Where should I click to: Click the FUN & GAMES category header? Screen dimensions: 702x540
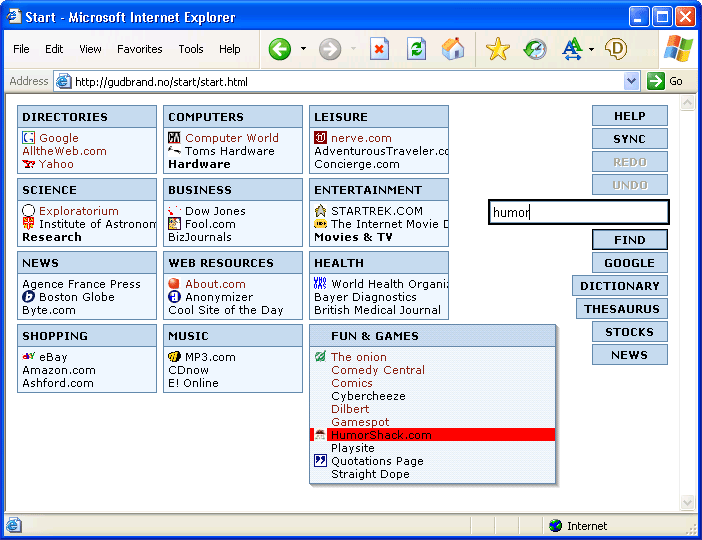pos(432,336)
